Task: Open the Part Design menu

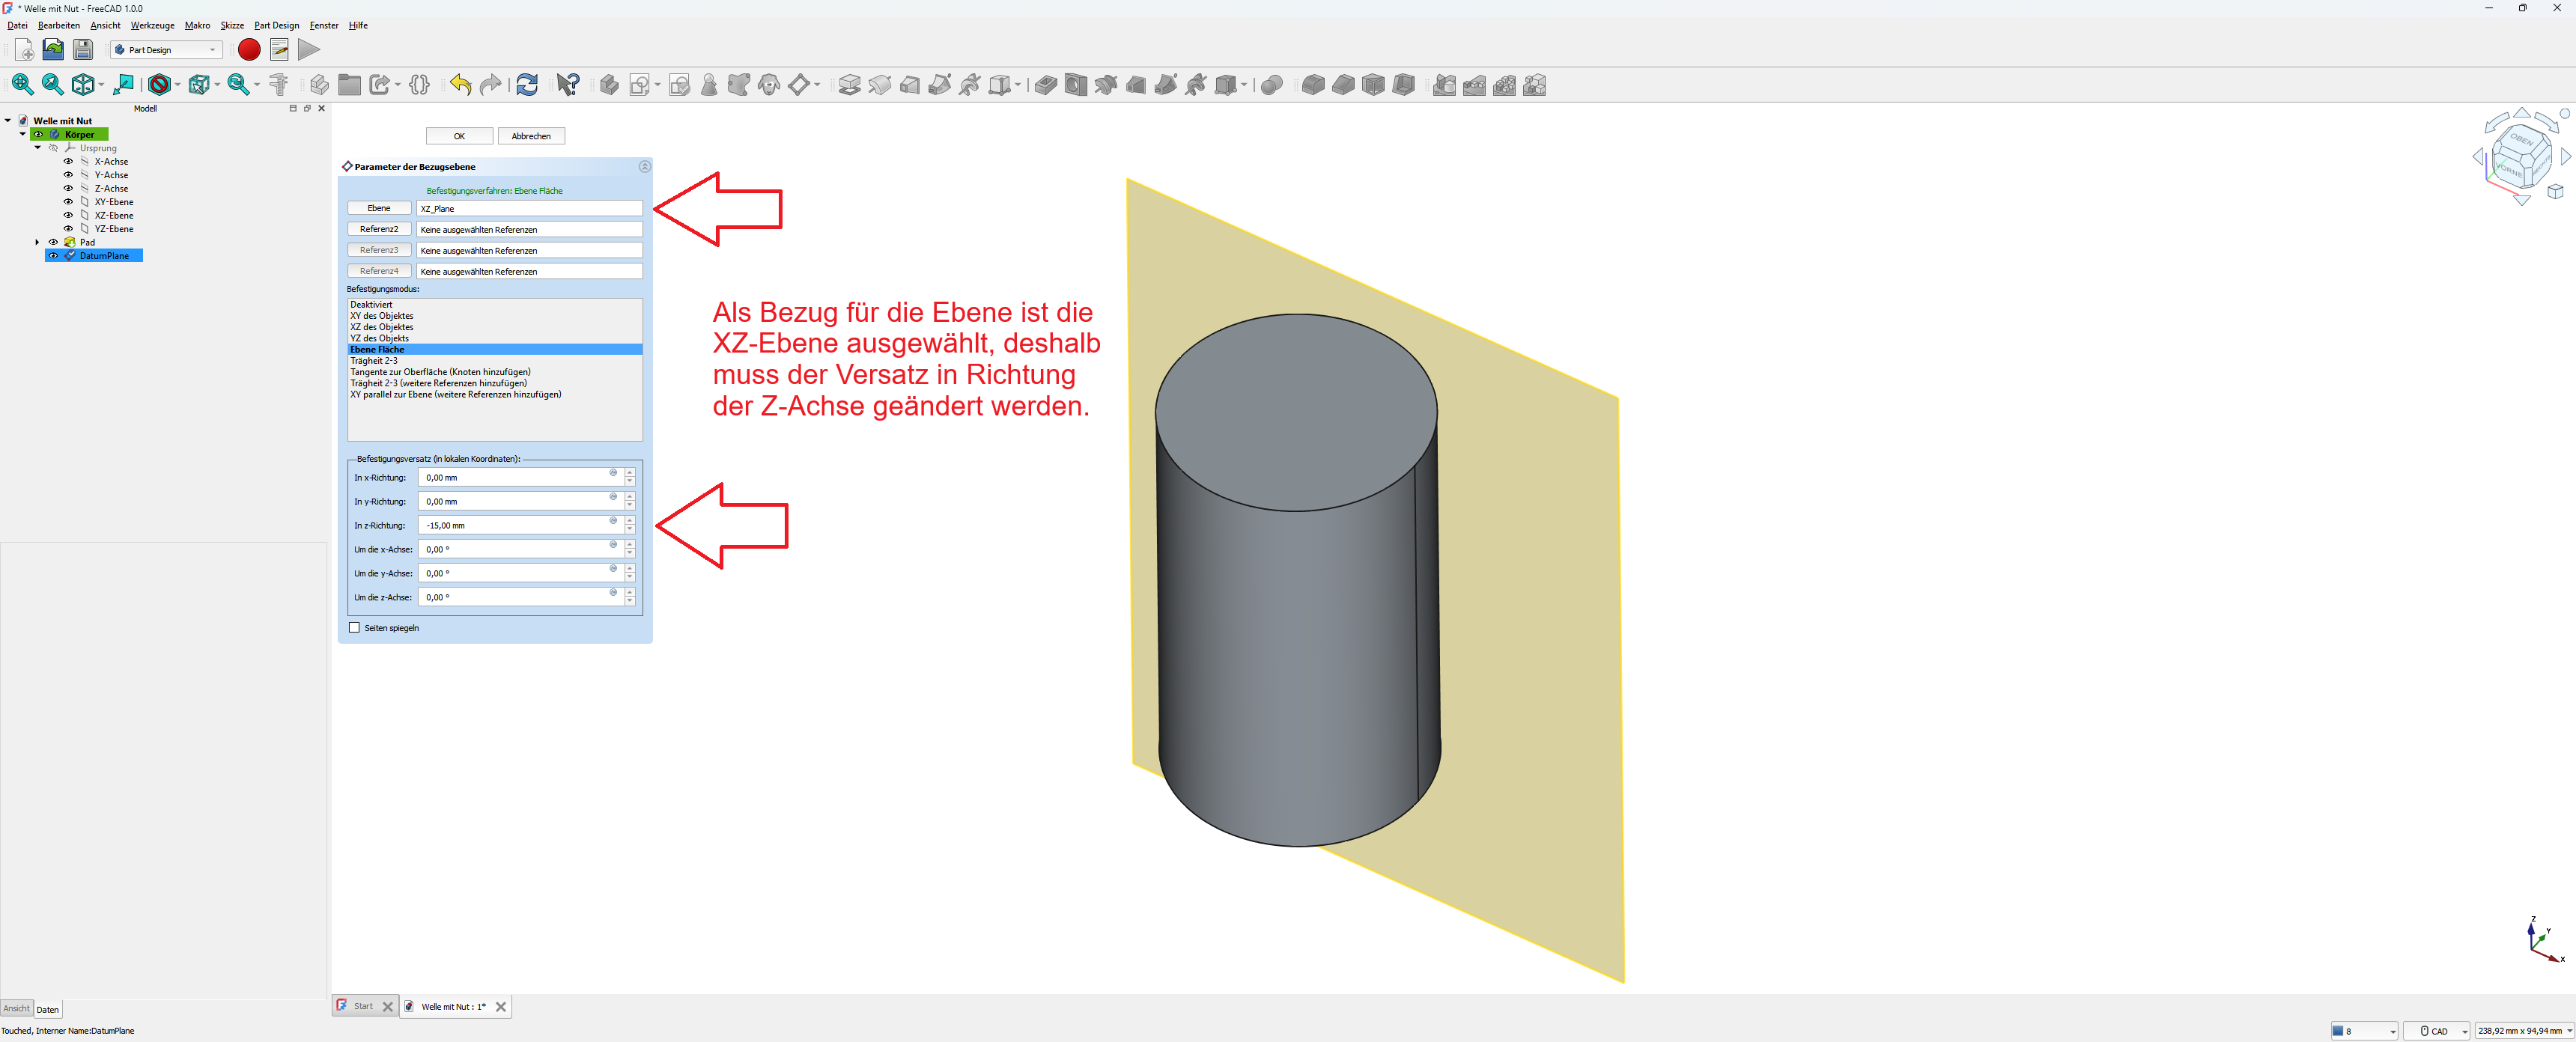Action: tap(277, 25)
